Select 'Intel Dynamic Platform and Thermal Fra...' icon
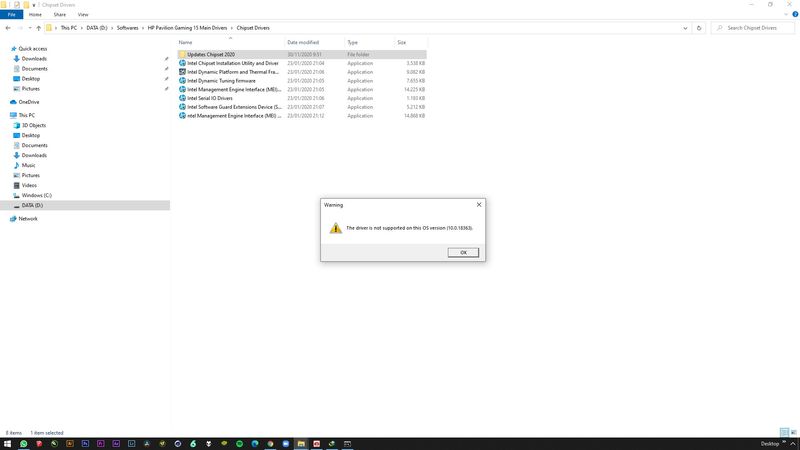This screenshot has height=450, width=800. pyautogui.click(x=182, y=72)
